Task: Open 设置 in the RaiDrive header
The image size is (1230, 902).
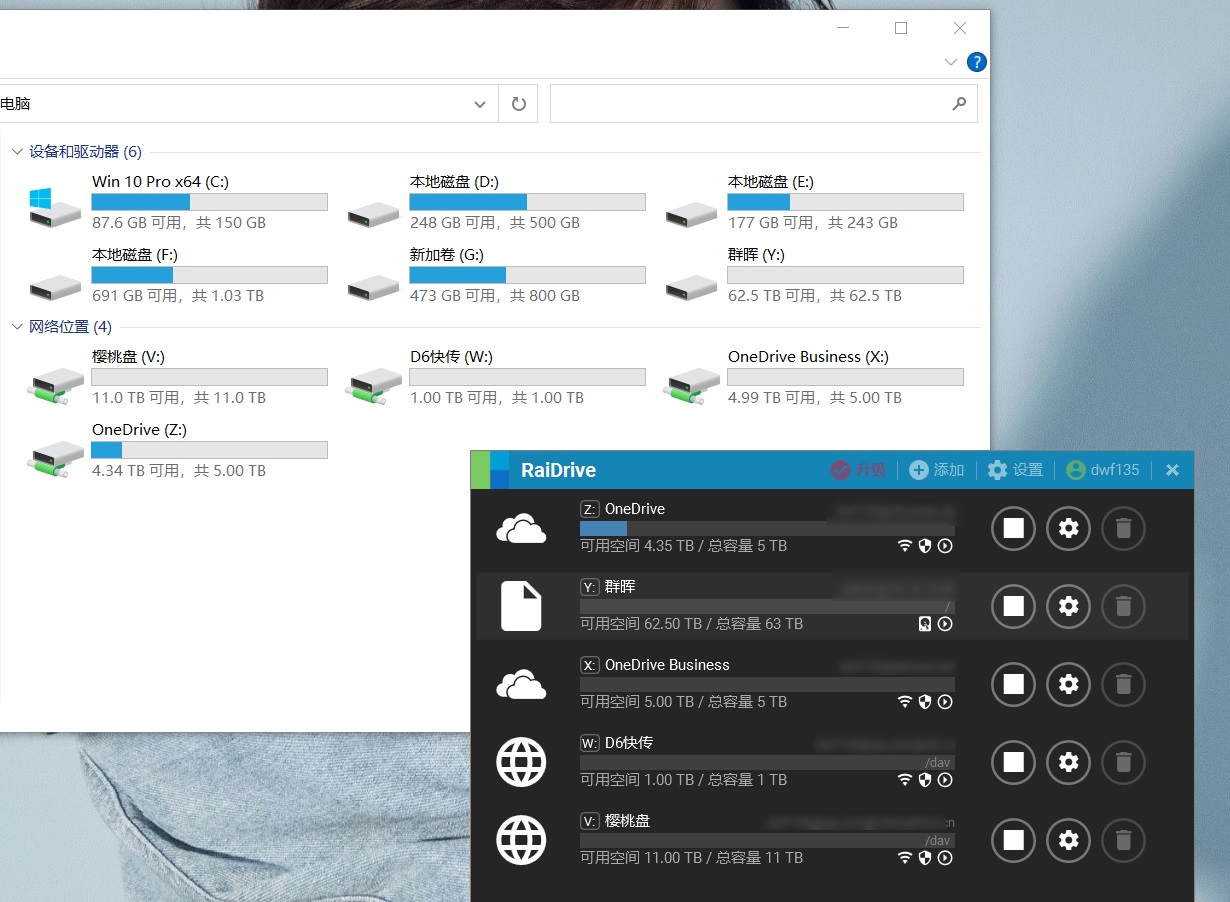Action: [x=1015, y=470]
